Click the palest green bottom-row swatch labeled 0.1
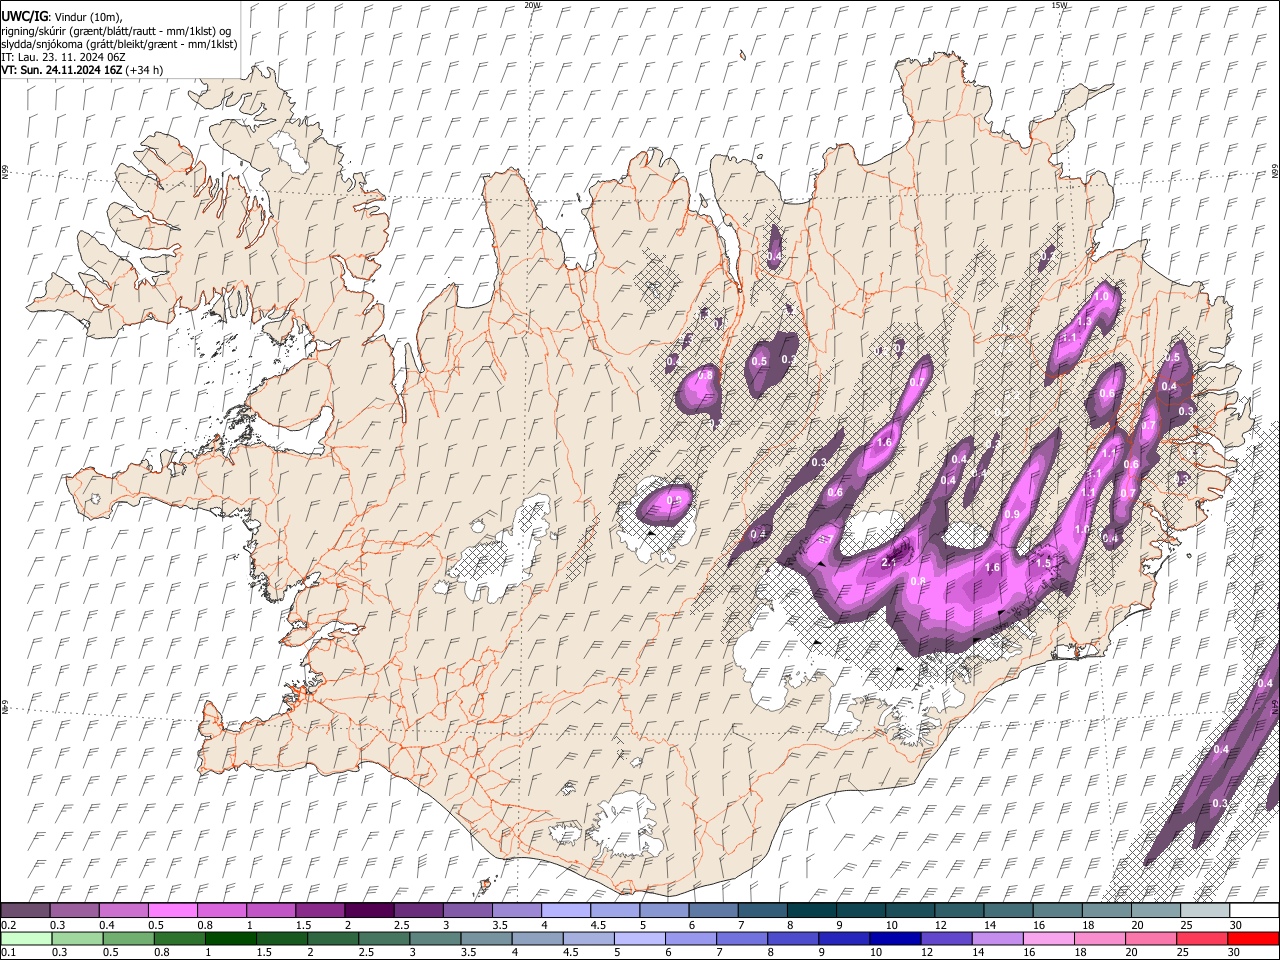1280x960 pixels. pos(26,938)
